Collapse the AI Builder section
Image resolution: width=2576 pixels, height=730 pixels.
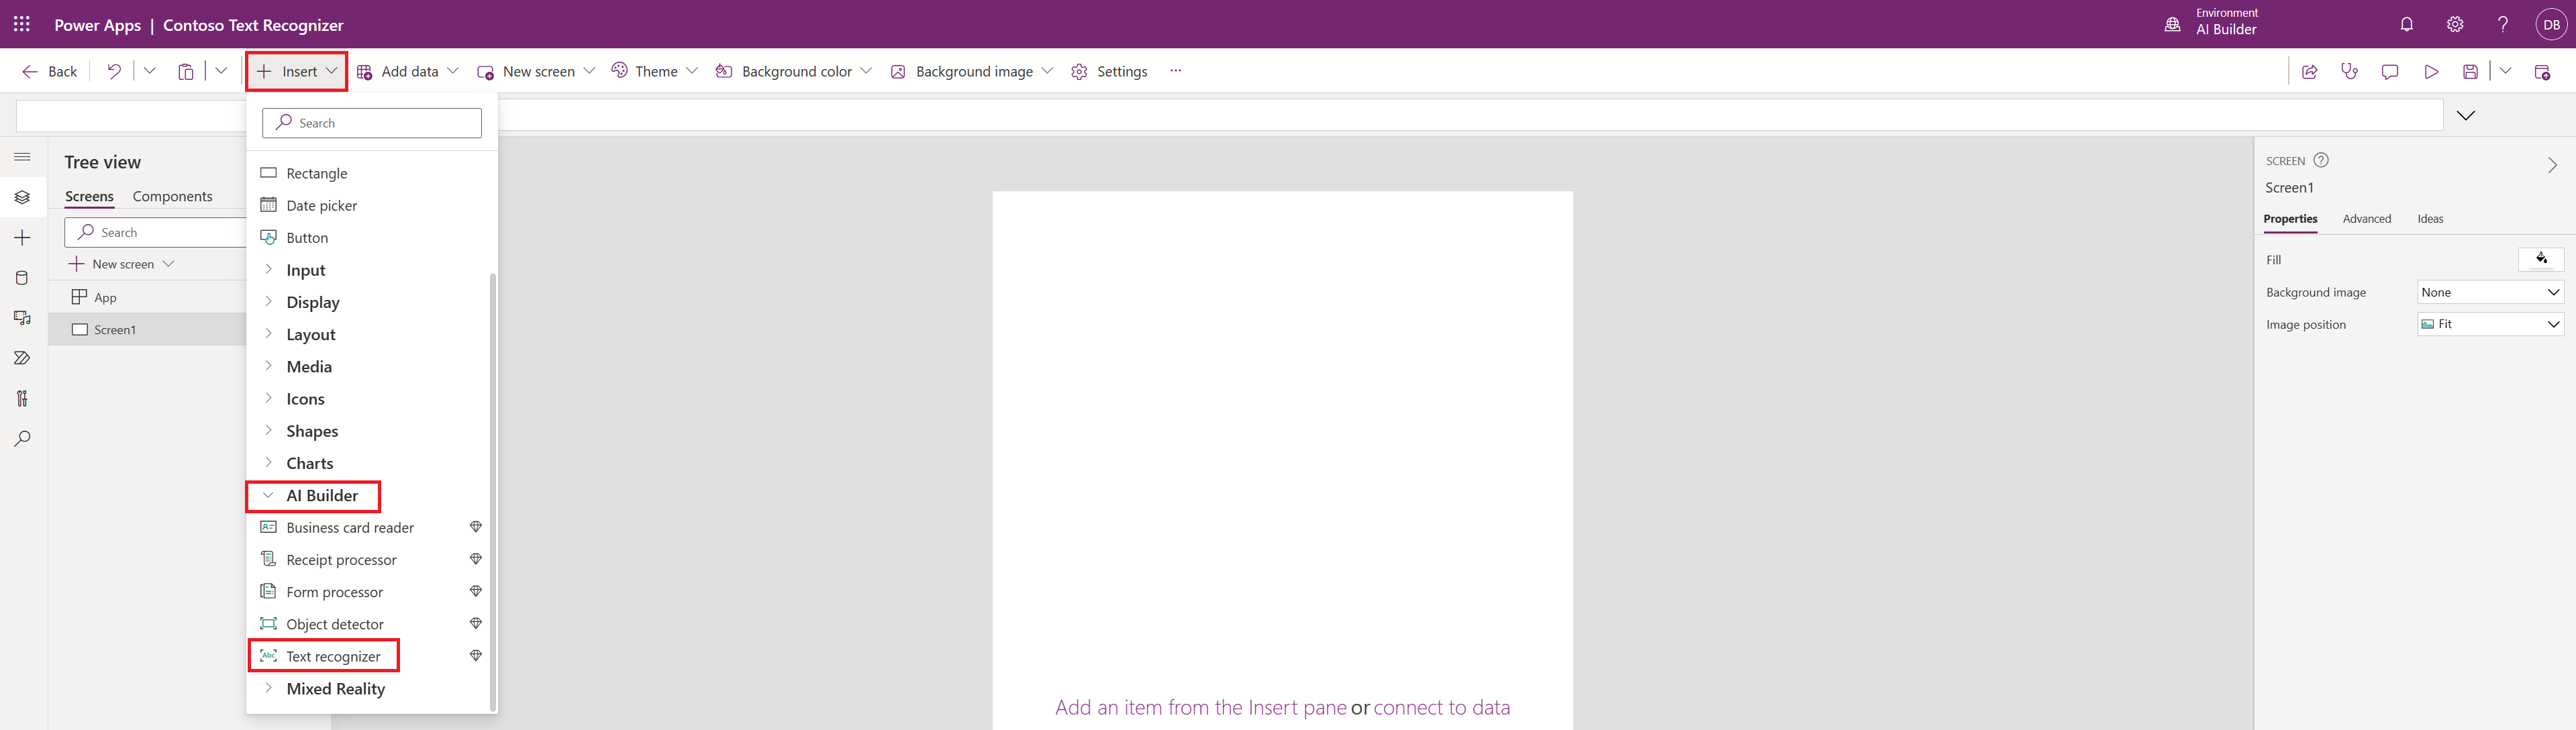tap(268, 495)
